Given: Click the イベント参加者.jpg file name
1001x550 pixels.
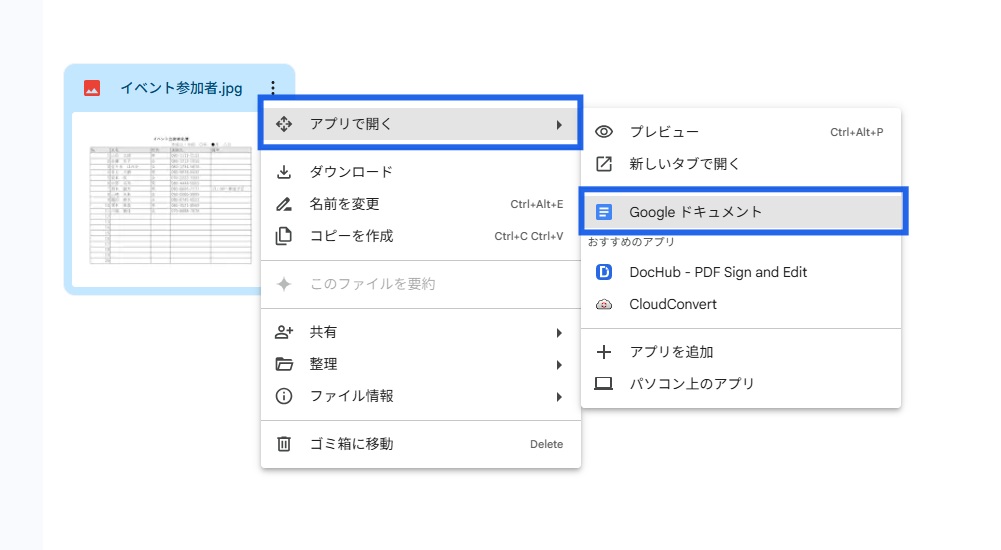Looking at the screenshot, I should tap(181, 88).
